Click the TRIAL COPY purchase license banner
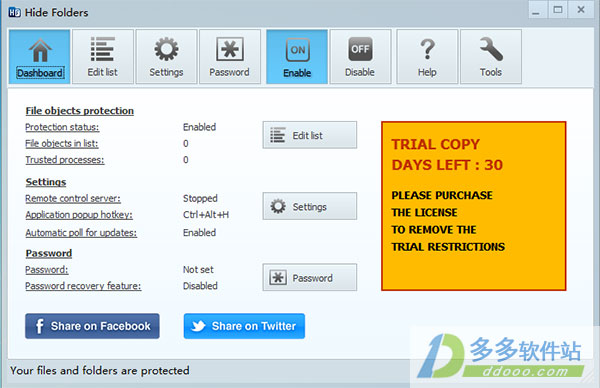 point(473,206)
